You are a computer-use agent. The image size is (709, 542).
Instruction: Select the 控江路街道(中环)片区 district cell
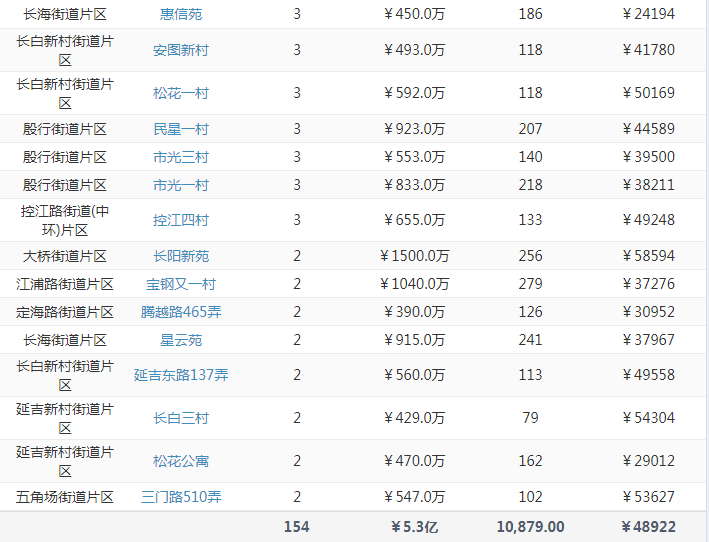click(65, 221)
